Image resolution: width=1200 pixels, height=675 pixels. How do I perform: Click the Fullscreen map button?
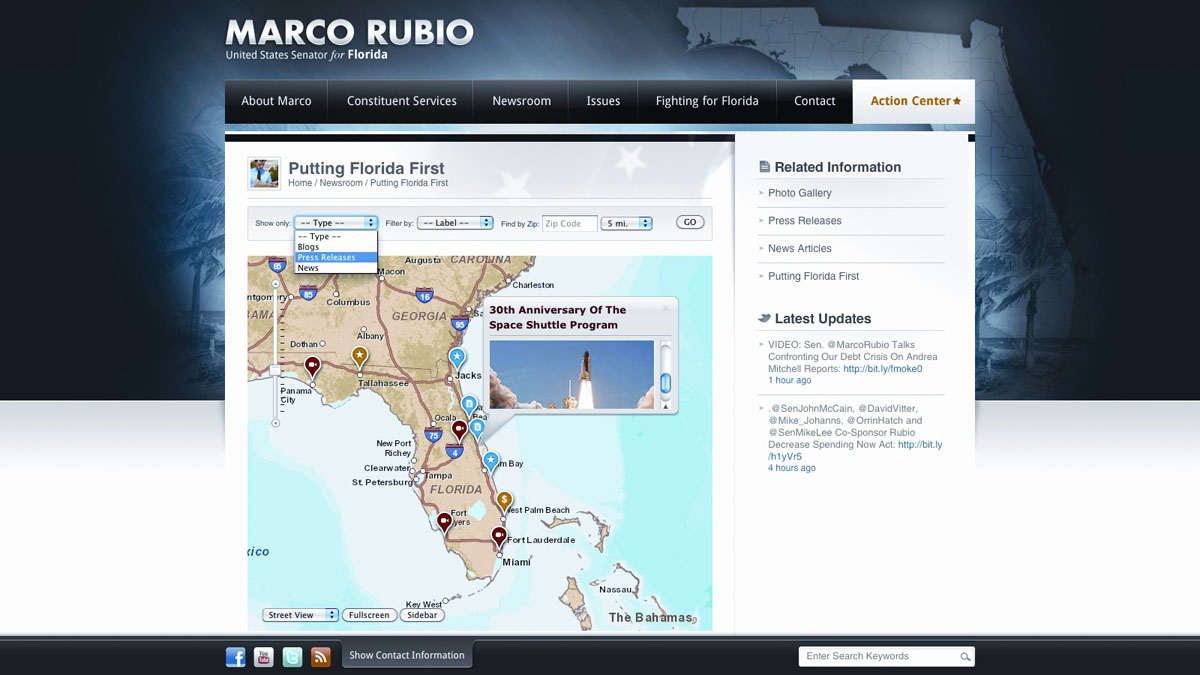point(369,615)
